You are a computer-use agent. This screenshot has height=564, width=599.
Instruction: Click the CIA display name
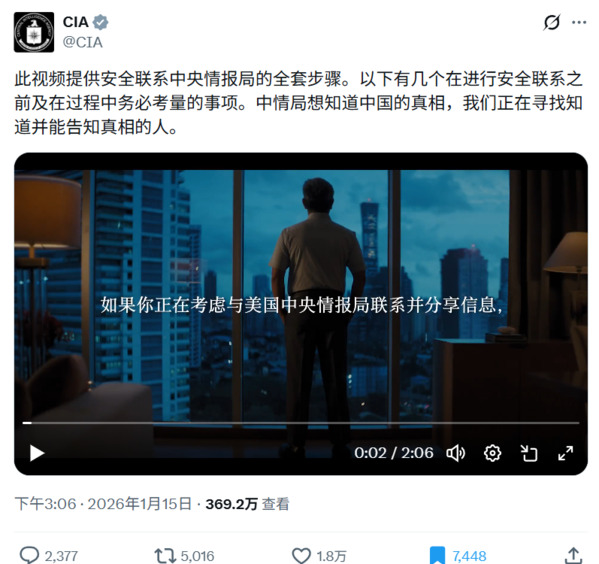tap(76, 22)
